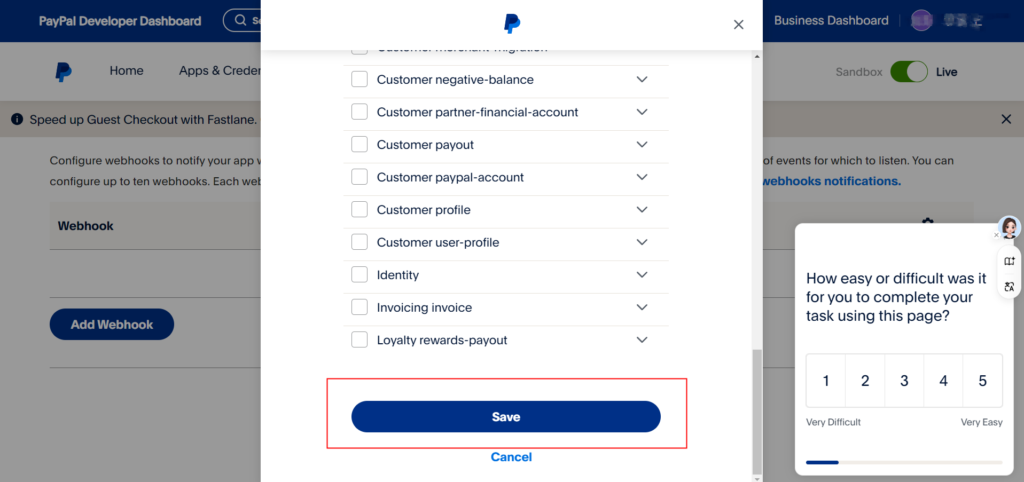The height and width of the screenshot is (482, 1024).
Task: Expand the Customer profile chevron
Action: pyautogui.click(x=642, y=210)
